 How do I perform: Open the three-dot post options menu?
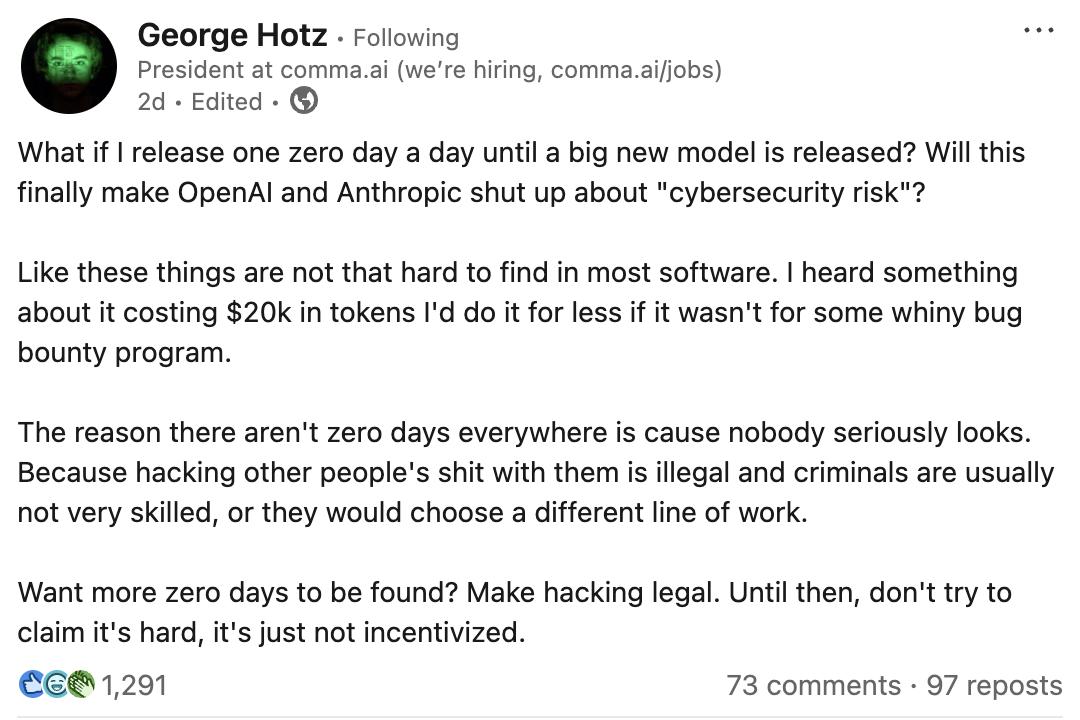point(1039,31)
